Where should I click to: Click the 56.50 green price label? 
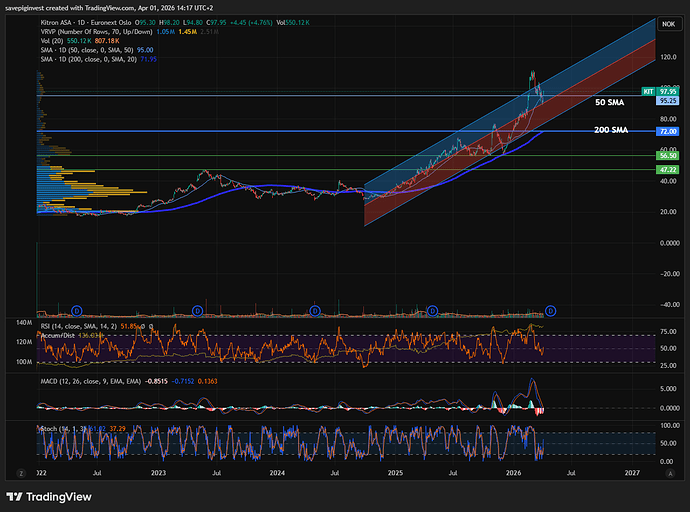668,156
